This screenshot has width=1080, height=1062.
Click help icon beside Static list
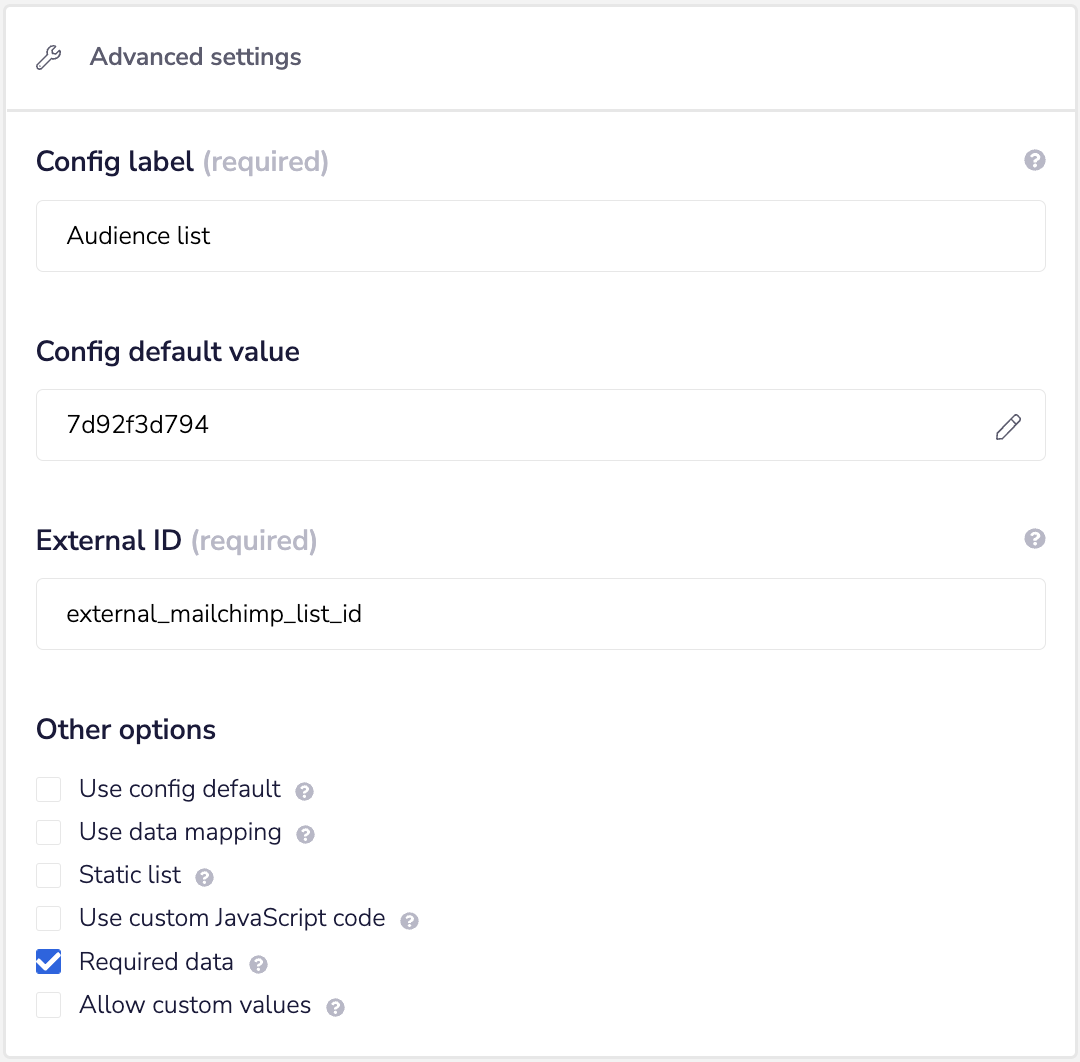pos(205,877)
